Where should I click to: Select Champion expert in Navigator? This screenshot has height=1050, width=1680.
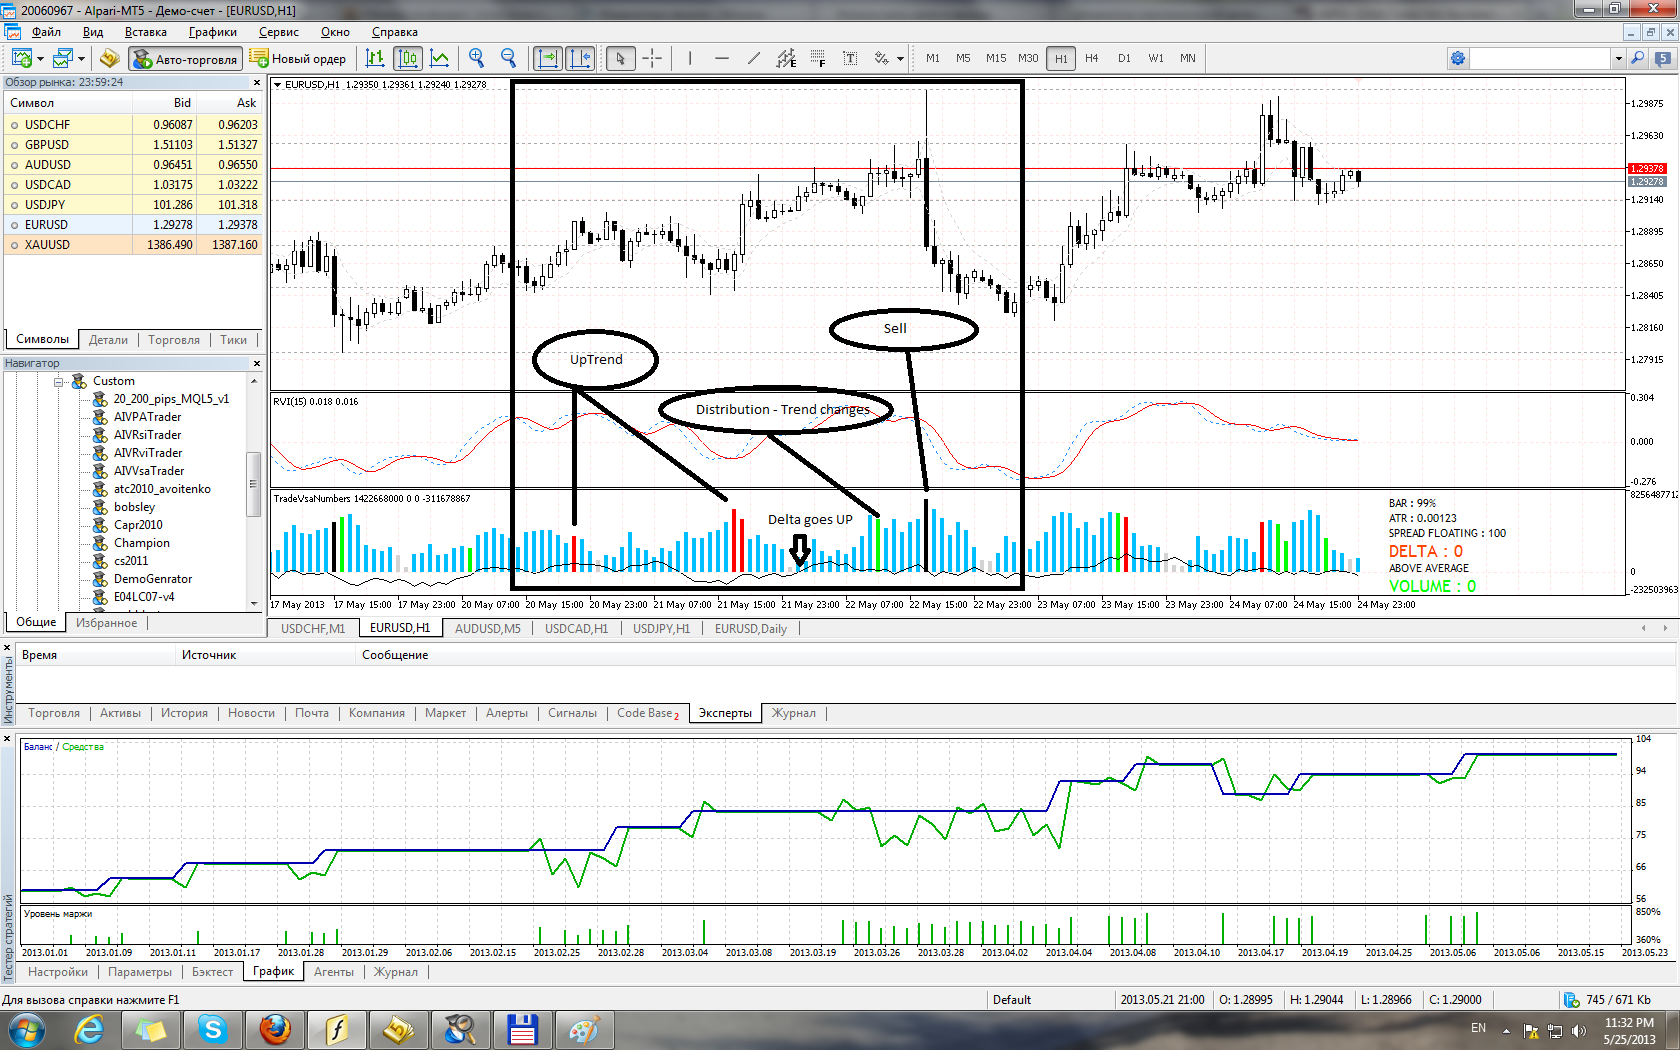(x=141, y=543)
